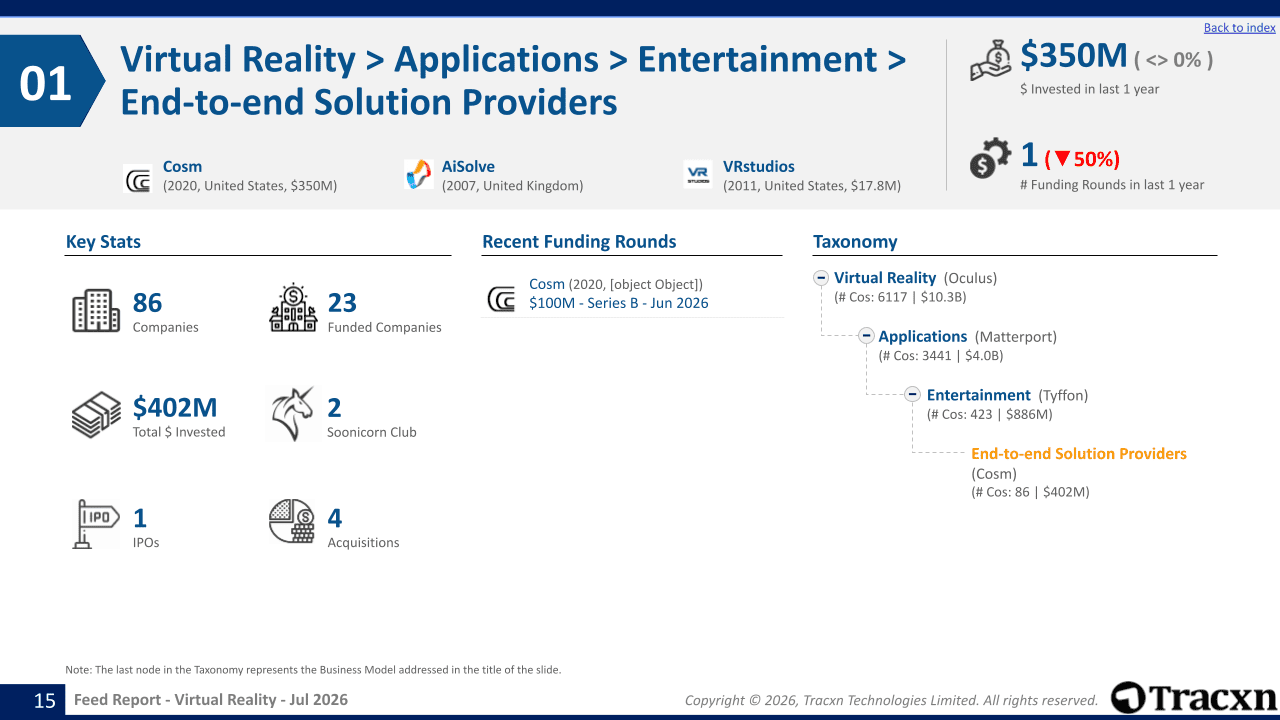
Task: Click the page number 15 in footer
Action: point(45,701)
